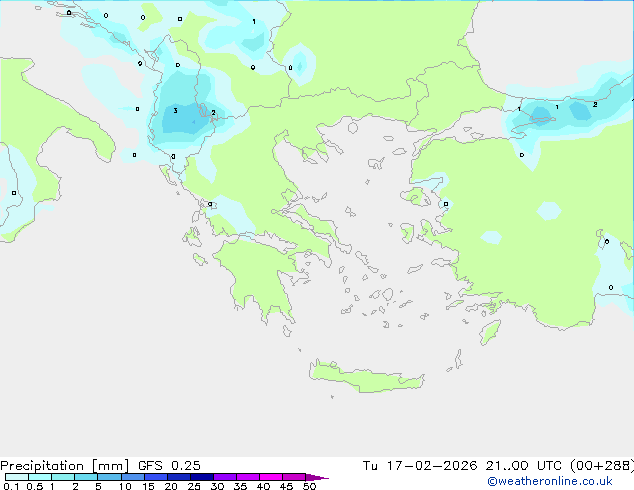Click the 20–25 mm dark blue swatch
The height and width of the screenshot is (490, 634).
click(178, 477)
